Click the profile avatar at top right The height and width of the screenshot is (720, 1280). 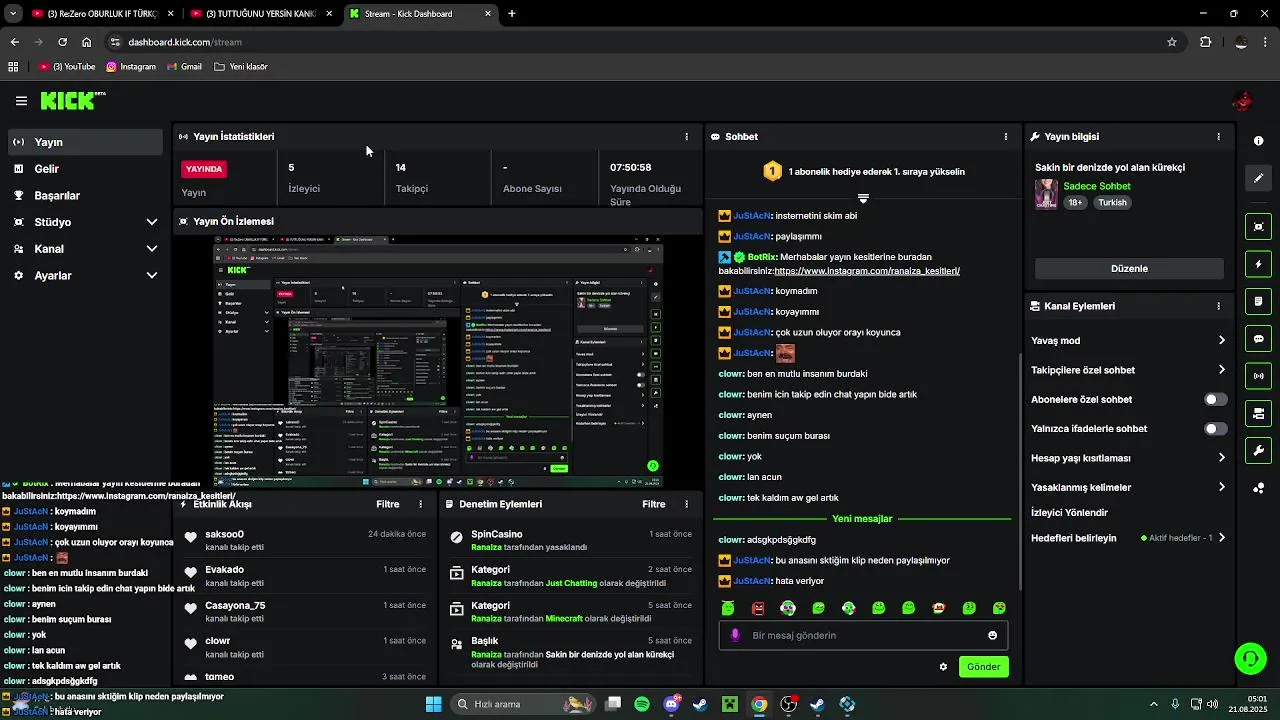(x=1243, y=101)
